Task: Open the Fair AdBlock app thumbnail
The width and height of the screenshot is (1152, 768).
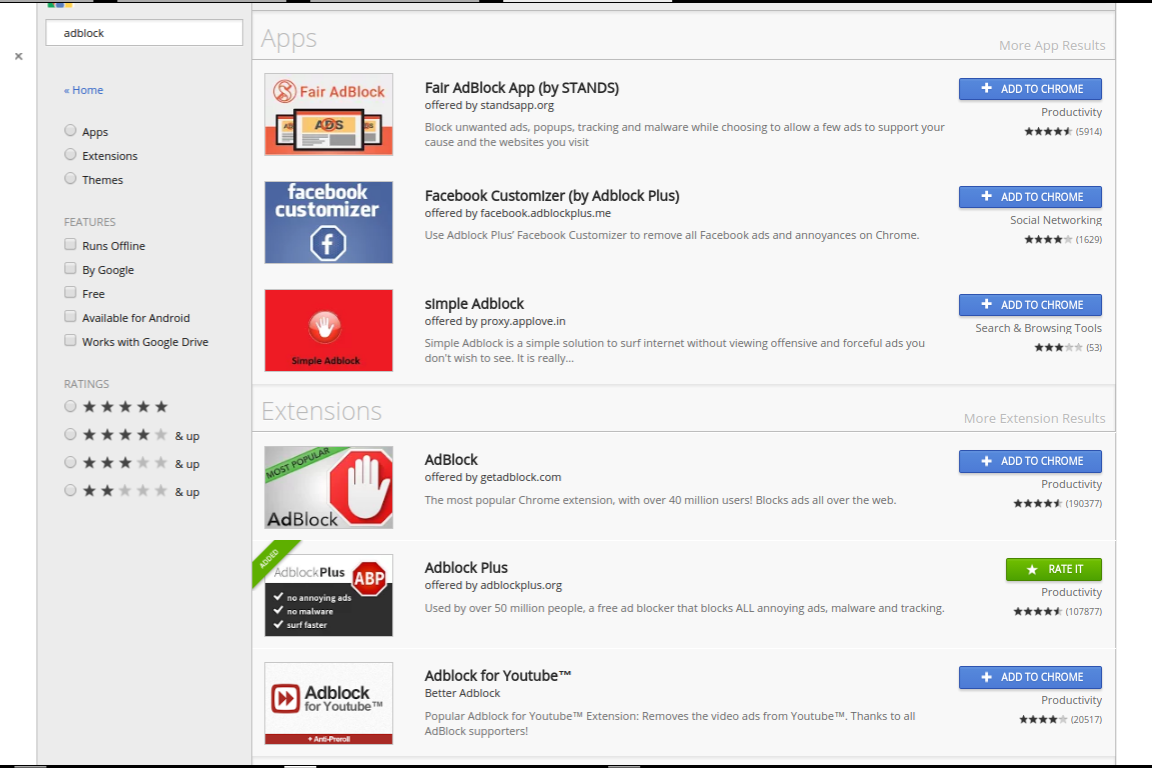Action: pyautogui.click(x=328, y=114)
